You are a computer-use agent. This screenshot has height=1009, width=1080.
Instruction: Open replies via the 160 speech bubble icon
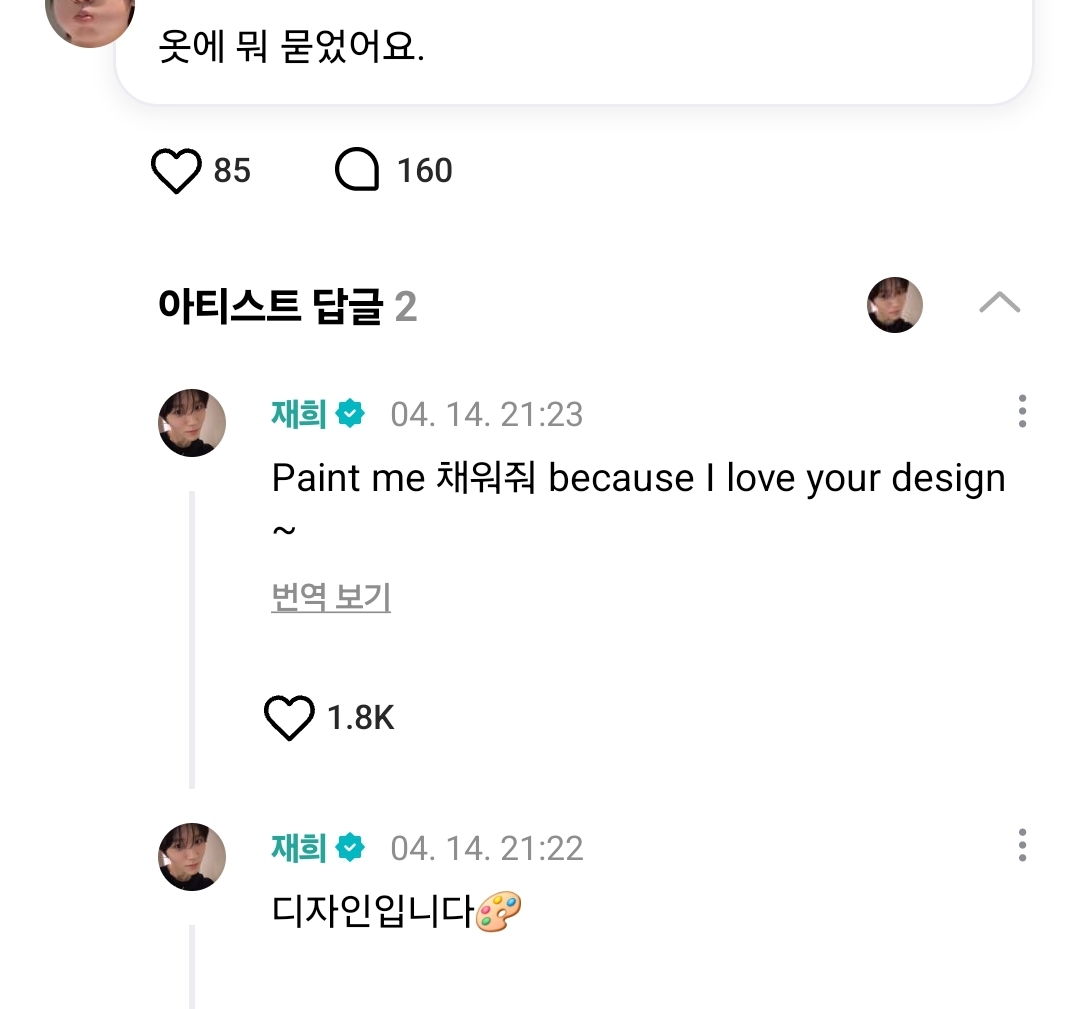coord(357,171)
